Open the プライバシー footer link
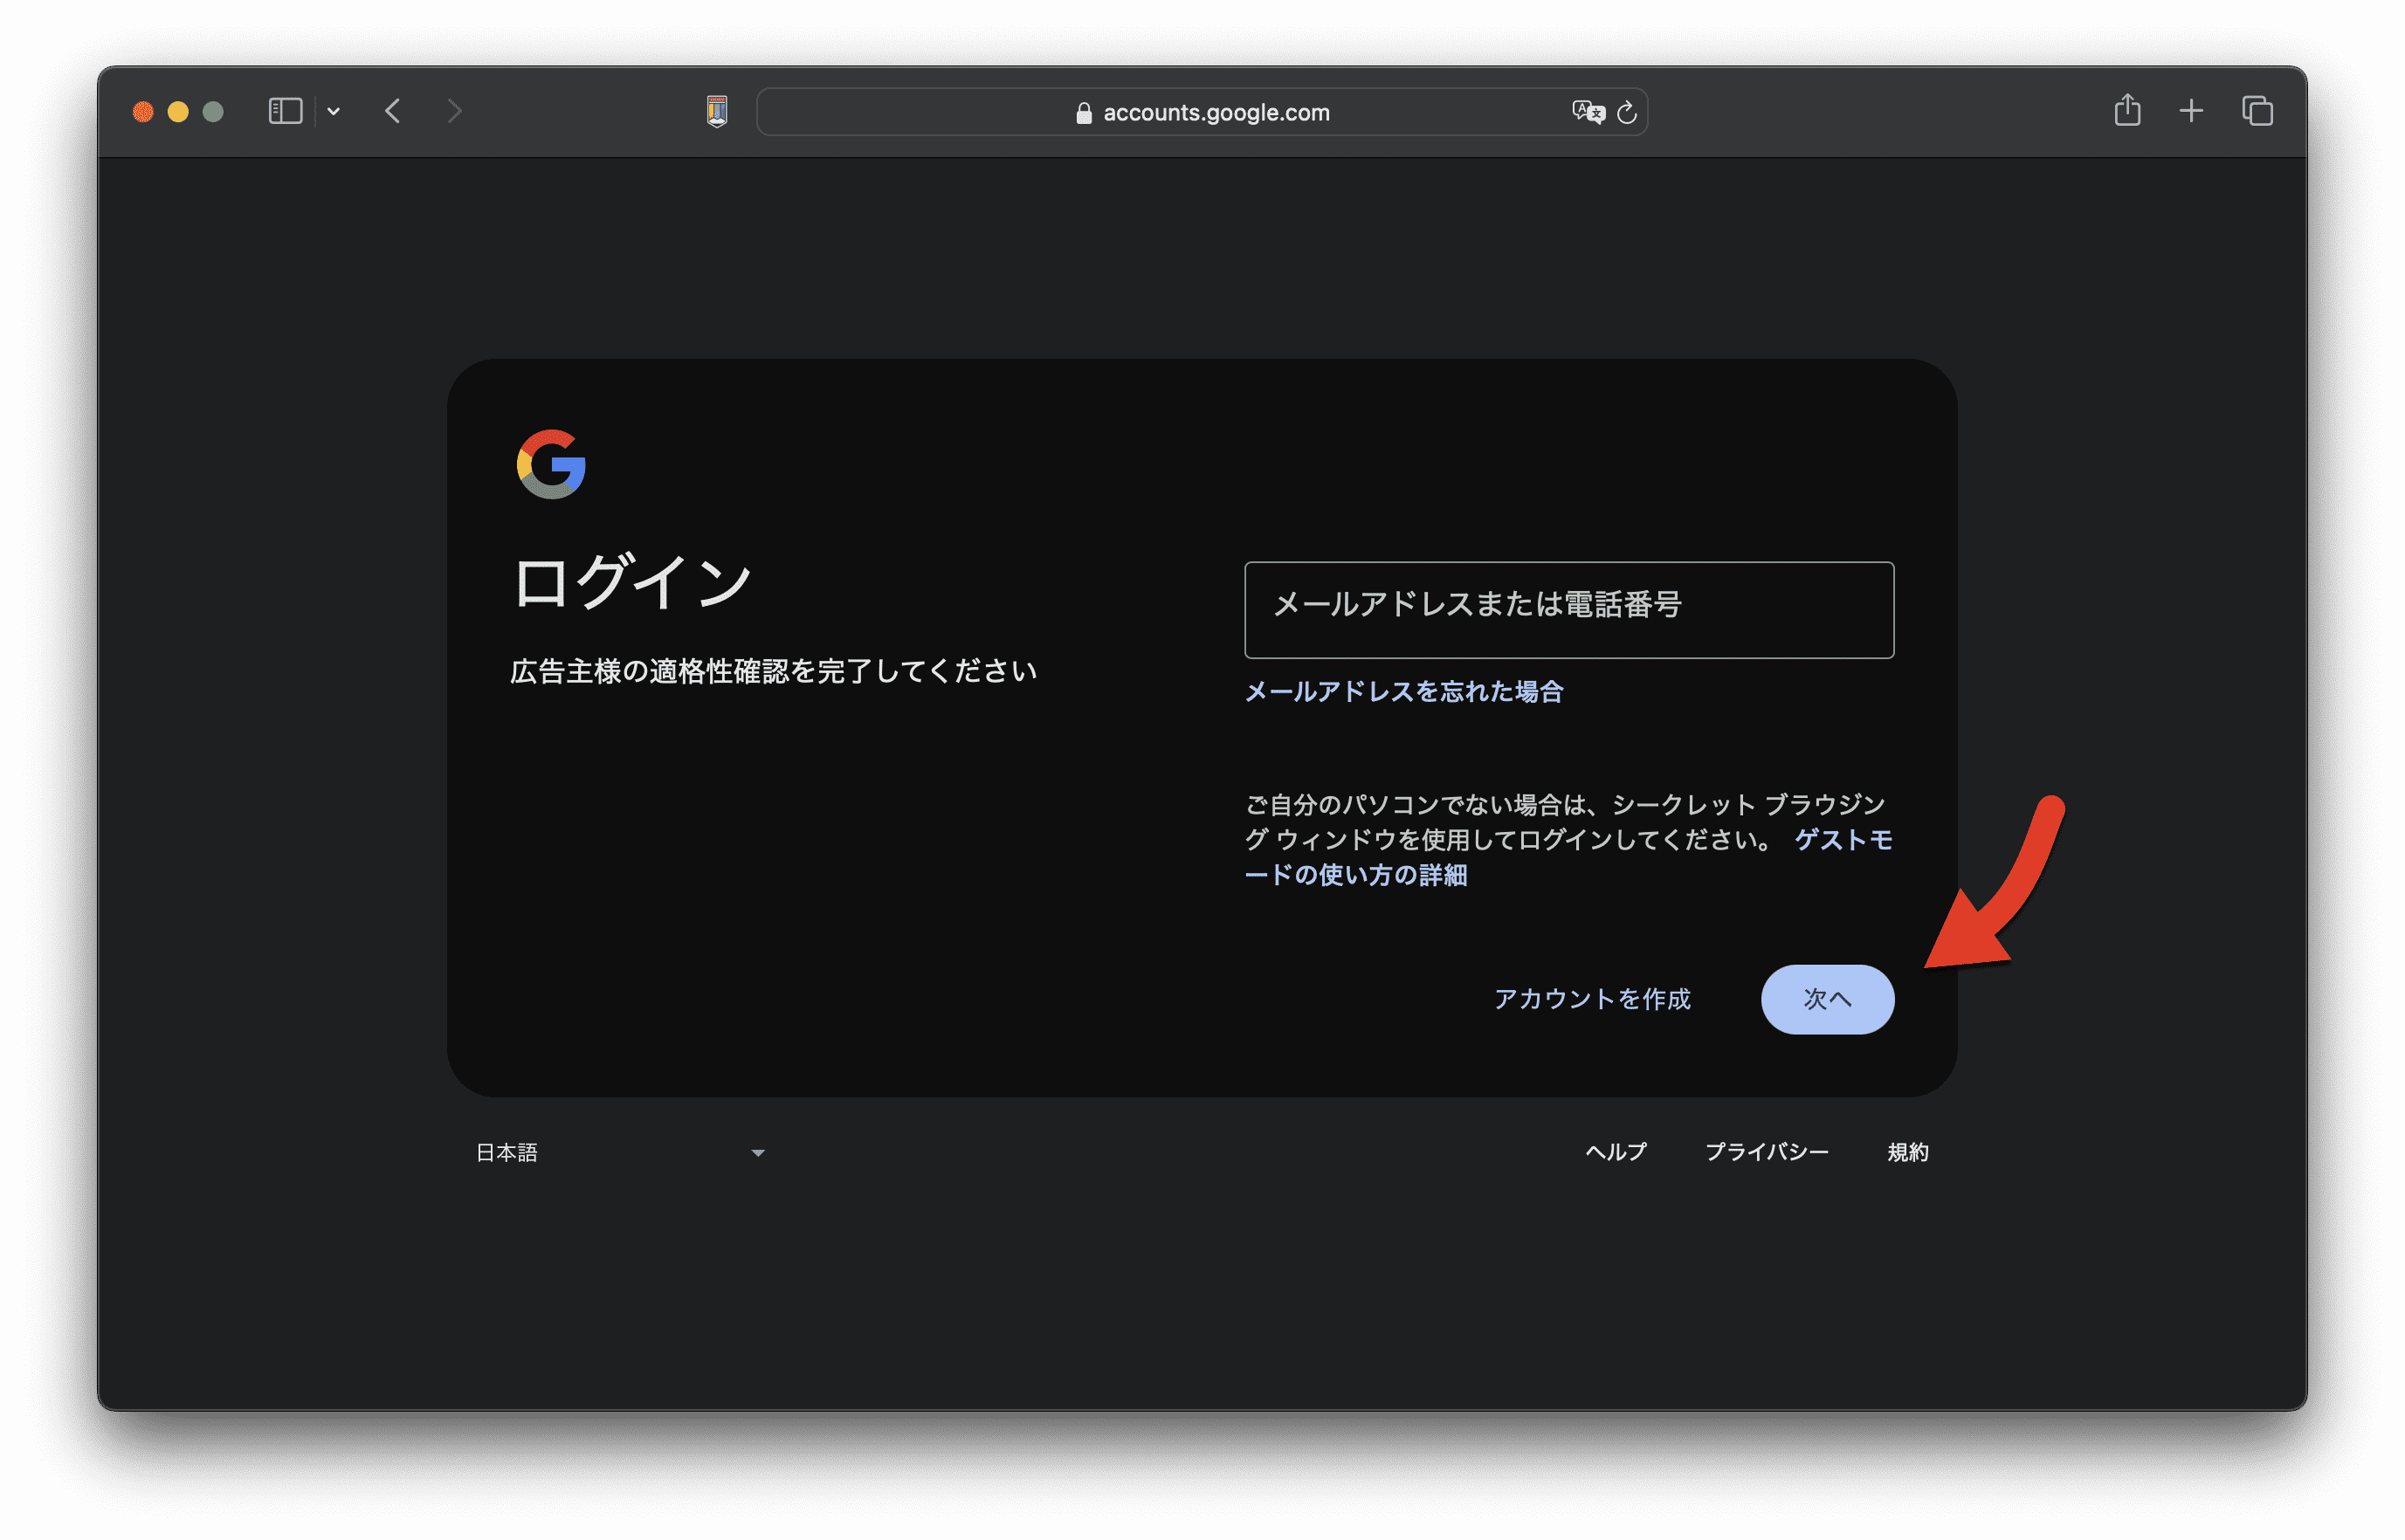Screen dimensions: 2405x1540 pyautogui.click(x=1766, y=1152)
